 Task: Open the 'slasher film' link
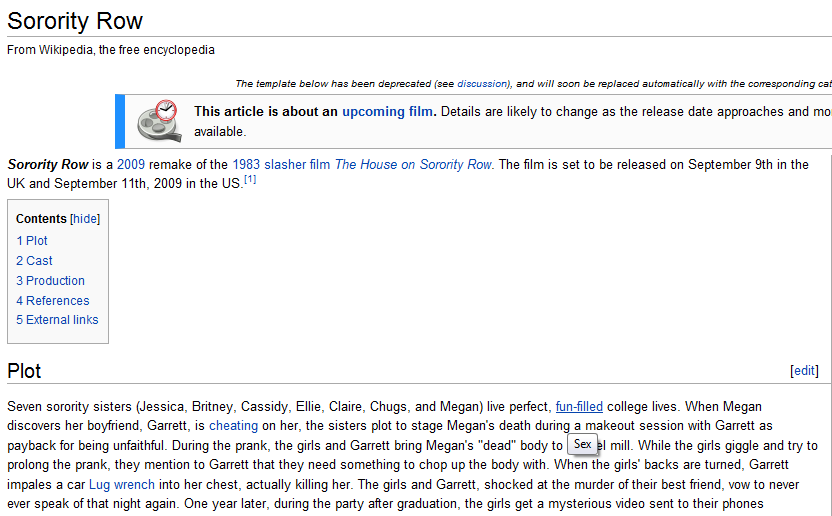coord(297,165)
